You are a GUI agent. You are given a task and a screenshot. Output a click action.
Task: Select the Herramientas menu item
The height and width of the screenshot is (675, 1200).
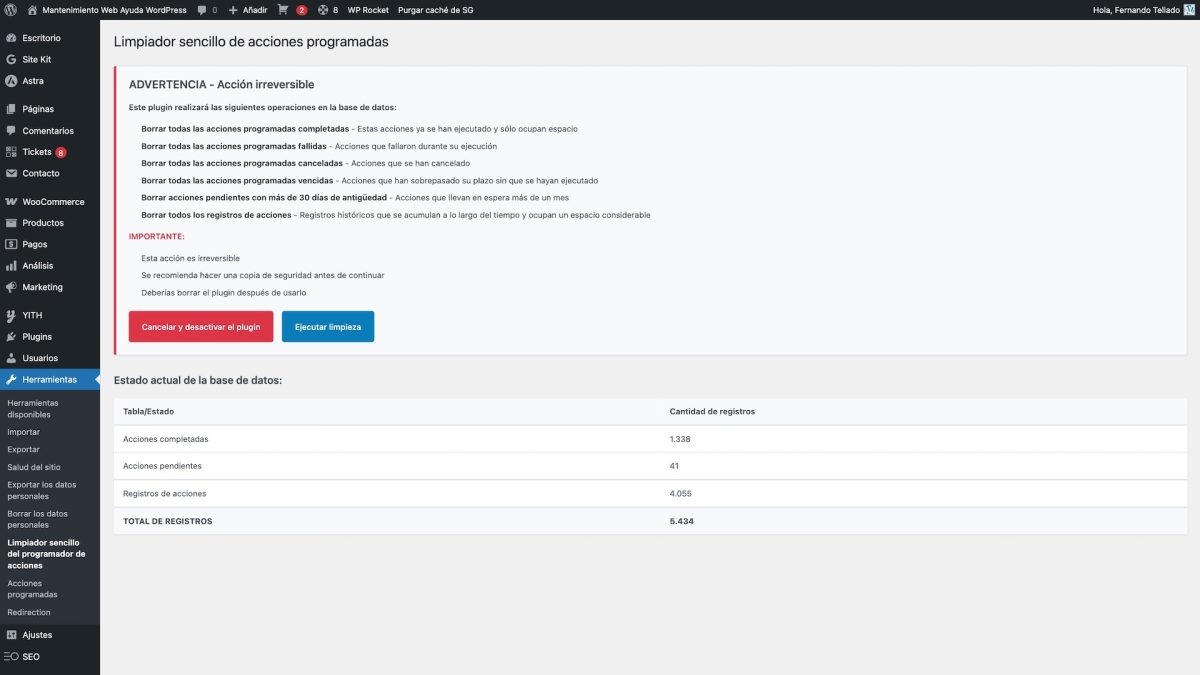50,380
